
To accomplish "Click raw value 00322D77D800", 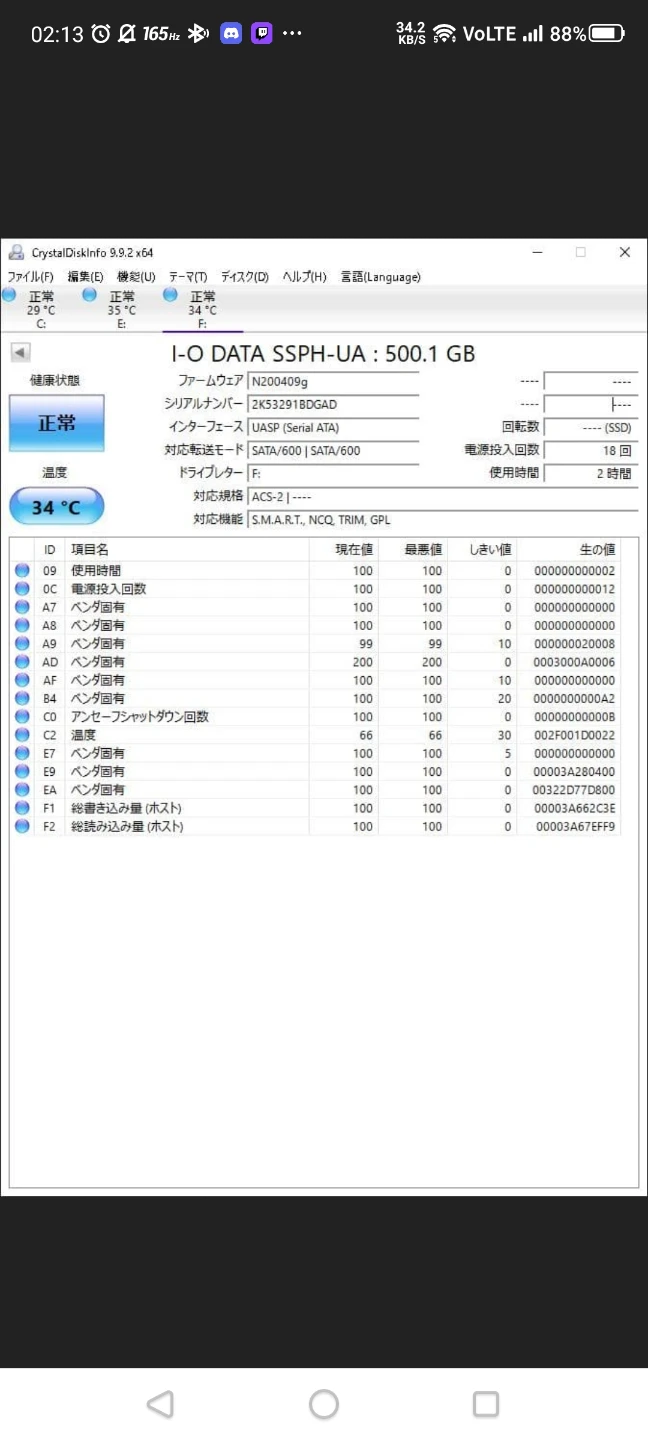I will coord(574,790).
